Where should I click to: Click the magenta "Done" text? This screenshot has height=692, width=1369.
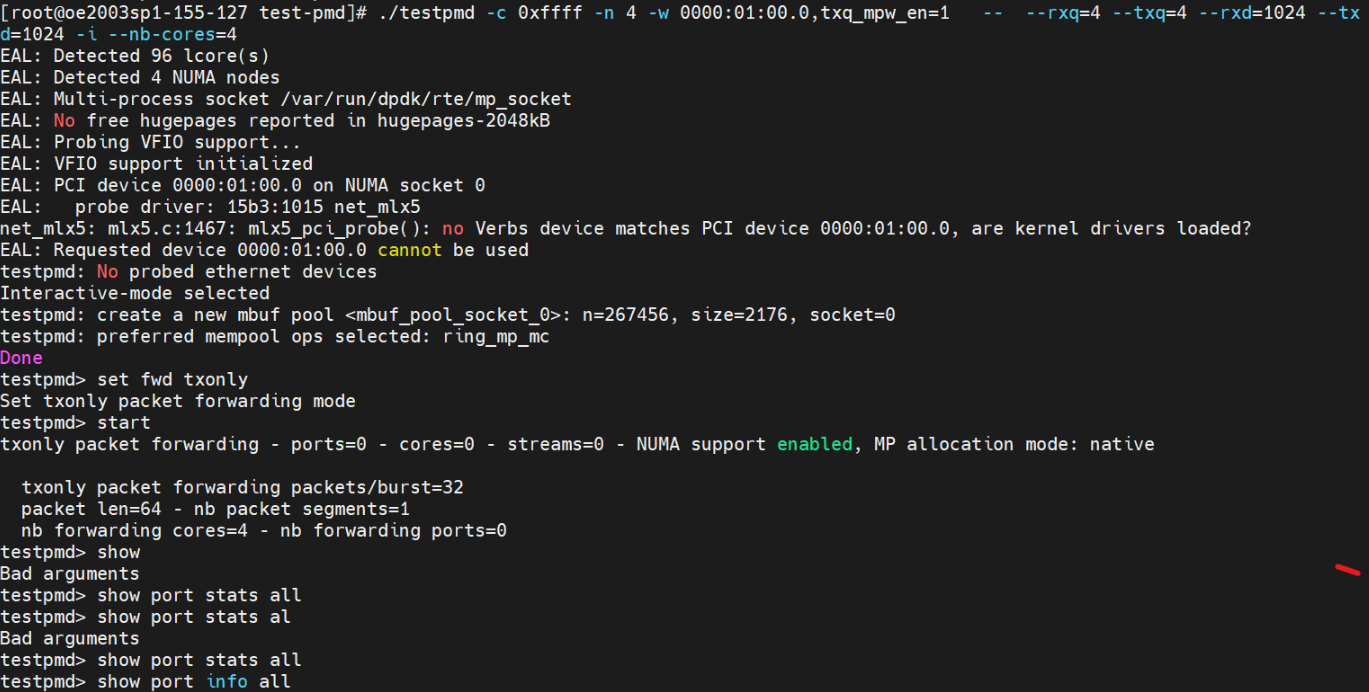pyautogui.click(x=21, y=358)
